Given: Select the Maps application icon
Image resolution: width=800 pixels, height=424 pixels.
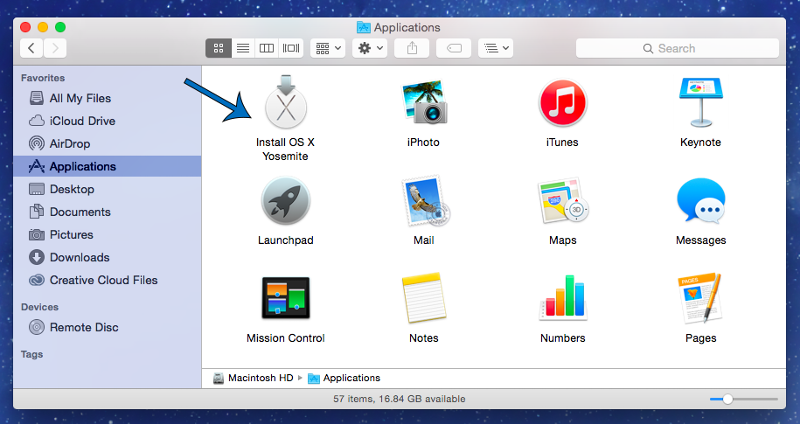Looking at the screenshot, I should (563, 201).
